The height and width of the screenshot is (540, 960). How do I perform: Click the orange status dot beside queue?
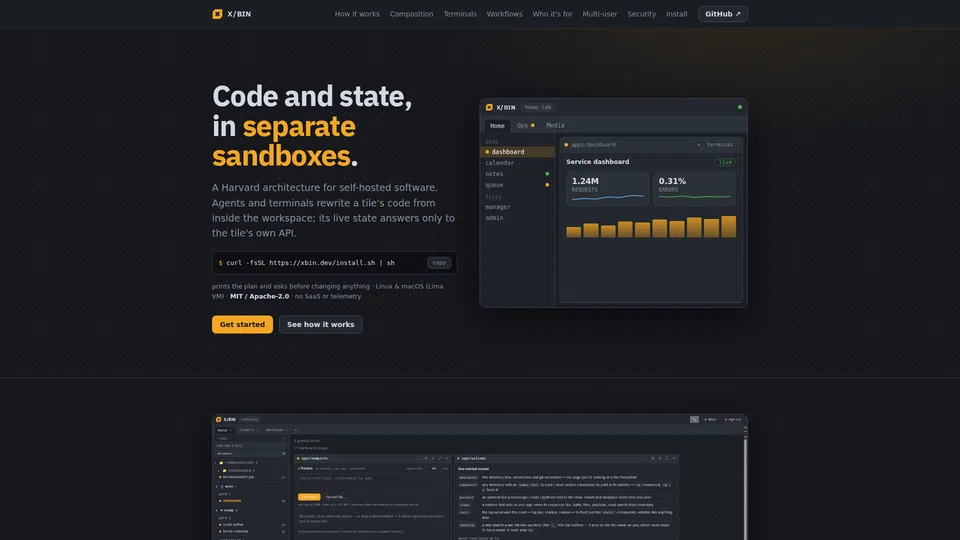pos(547,185)
